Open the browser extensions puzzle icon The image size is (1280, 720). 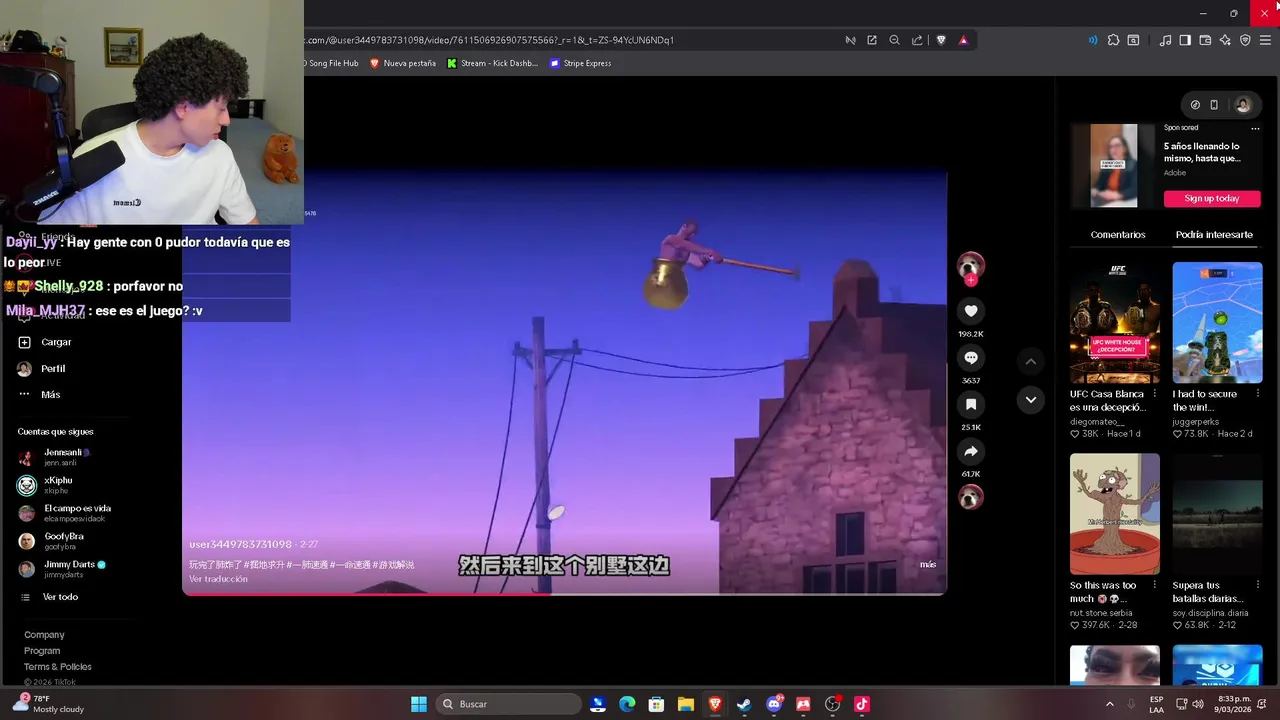pyautogui.click(x=1113, y=40)
